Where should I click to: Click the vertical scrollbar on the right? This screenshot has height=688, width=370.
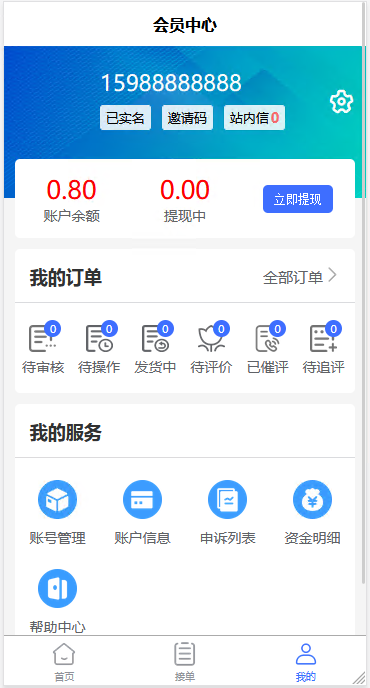363,293
